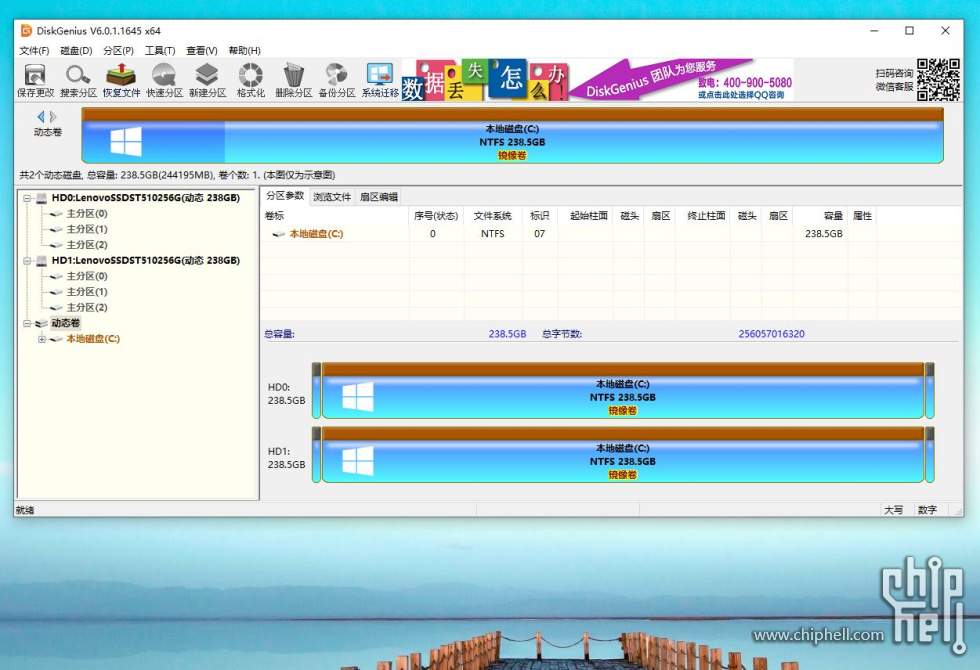This screenshot has width=980, height=670.
Task: Select 主分区(1) under HD0
Action: click(87, 229)
